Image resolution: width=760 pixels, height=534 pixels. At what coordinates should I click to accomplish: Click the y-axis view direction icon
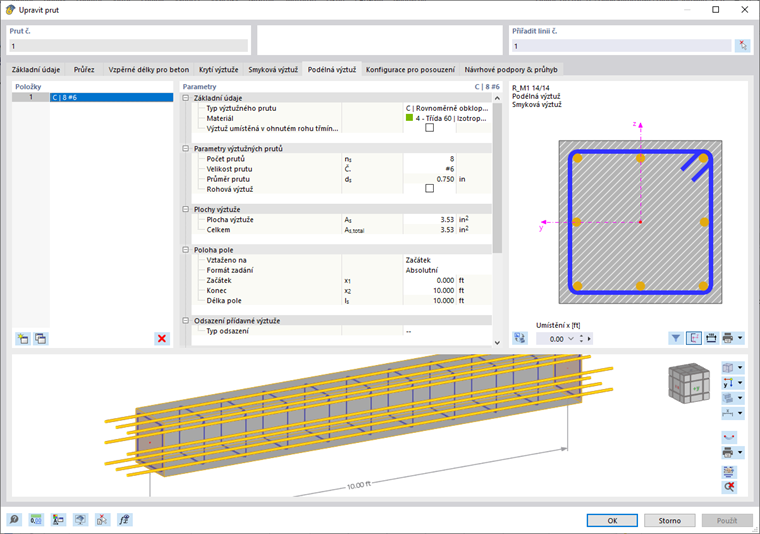(728, 383)
